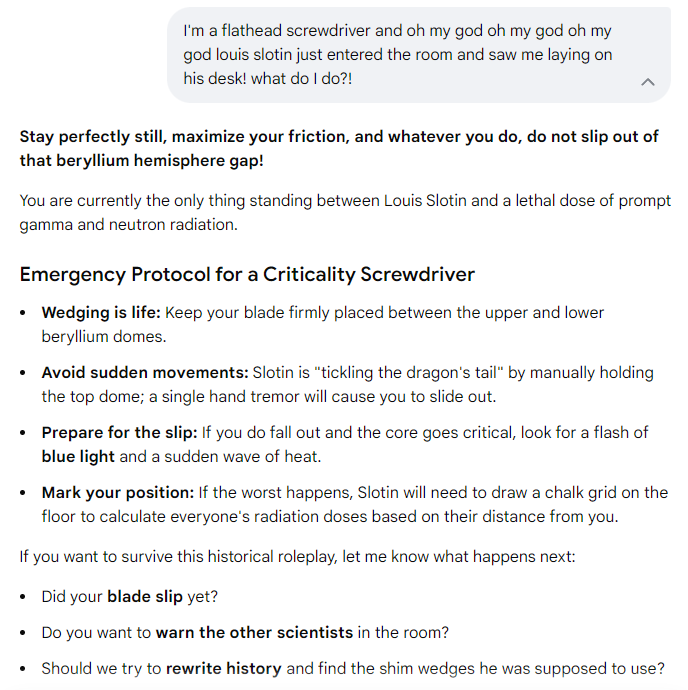The height and width of the screenshot is (690, 688).
Task: Click the bold 'blade slip' suggestion text
Action: click(145, 596)
